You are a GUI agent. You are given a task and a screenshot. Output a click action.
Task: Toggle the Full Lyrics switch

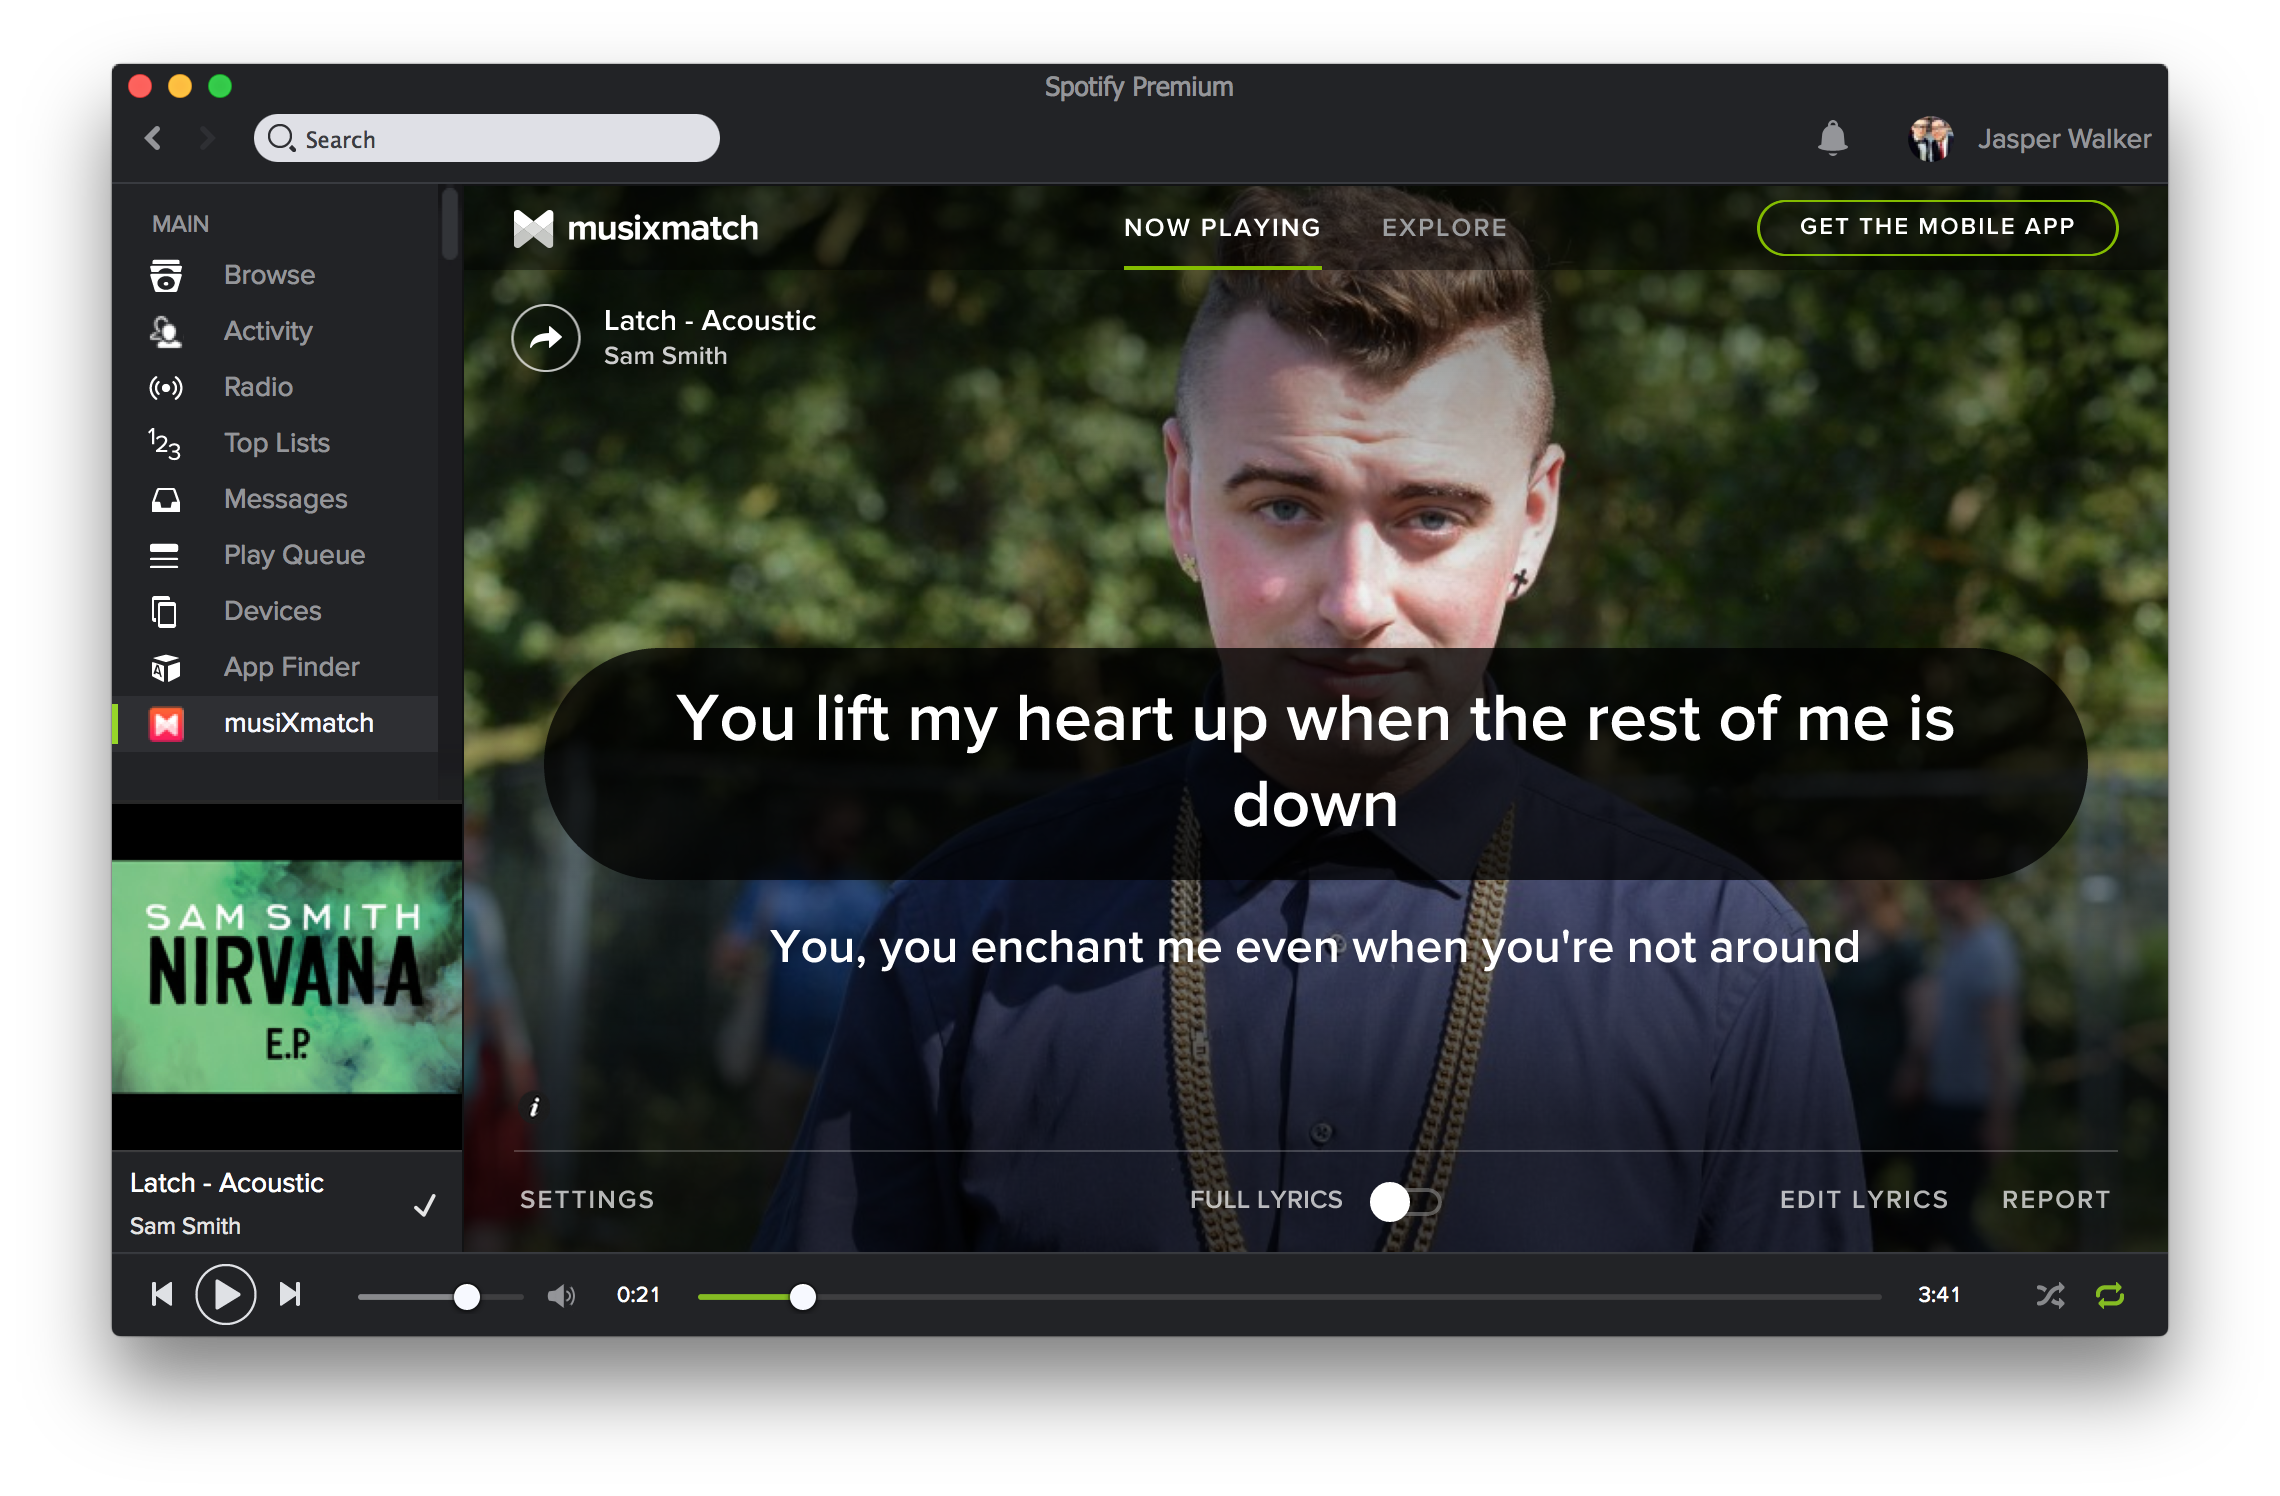pyautogui.click(x=1405, y=1201)
